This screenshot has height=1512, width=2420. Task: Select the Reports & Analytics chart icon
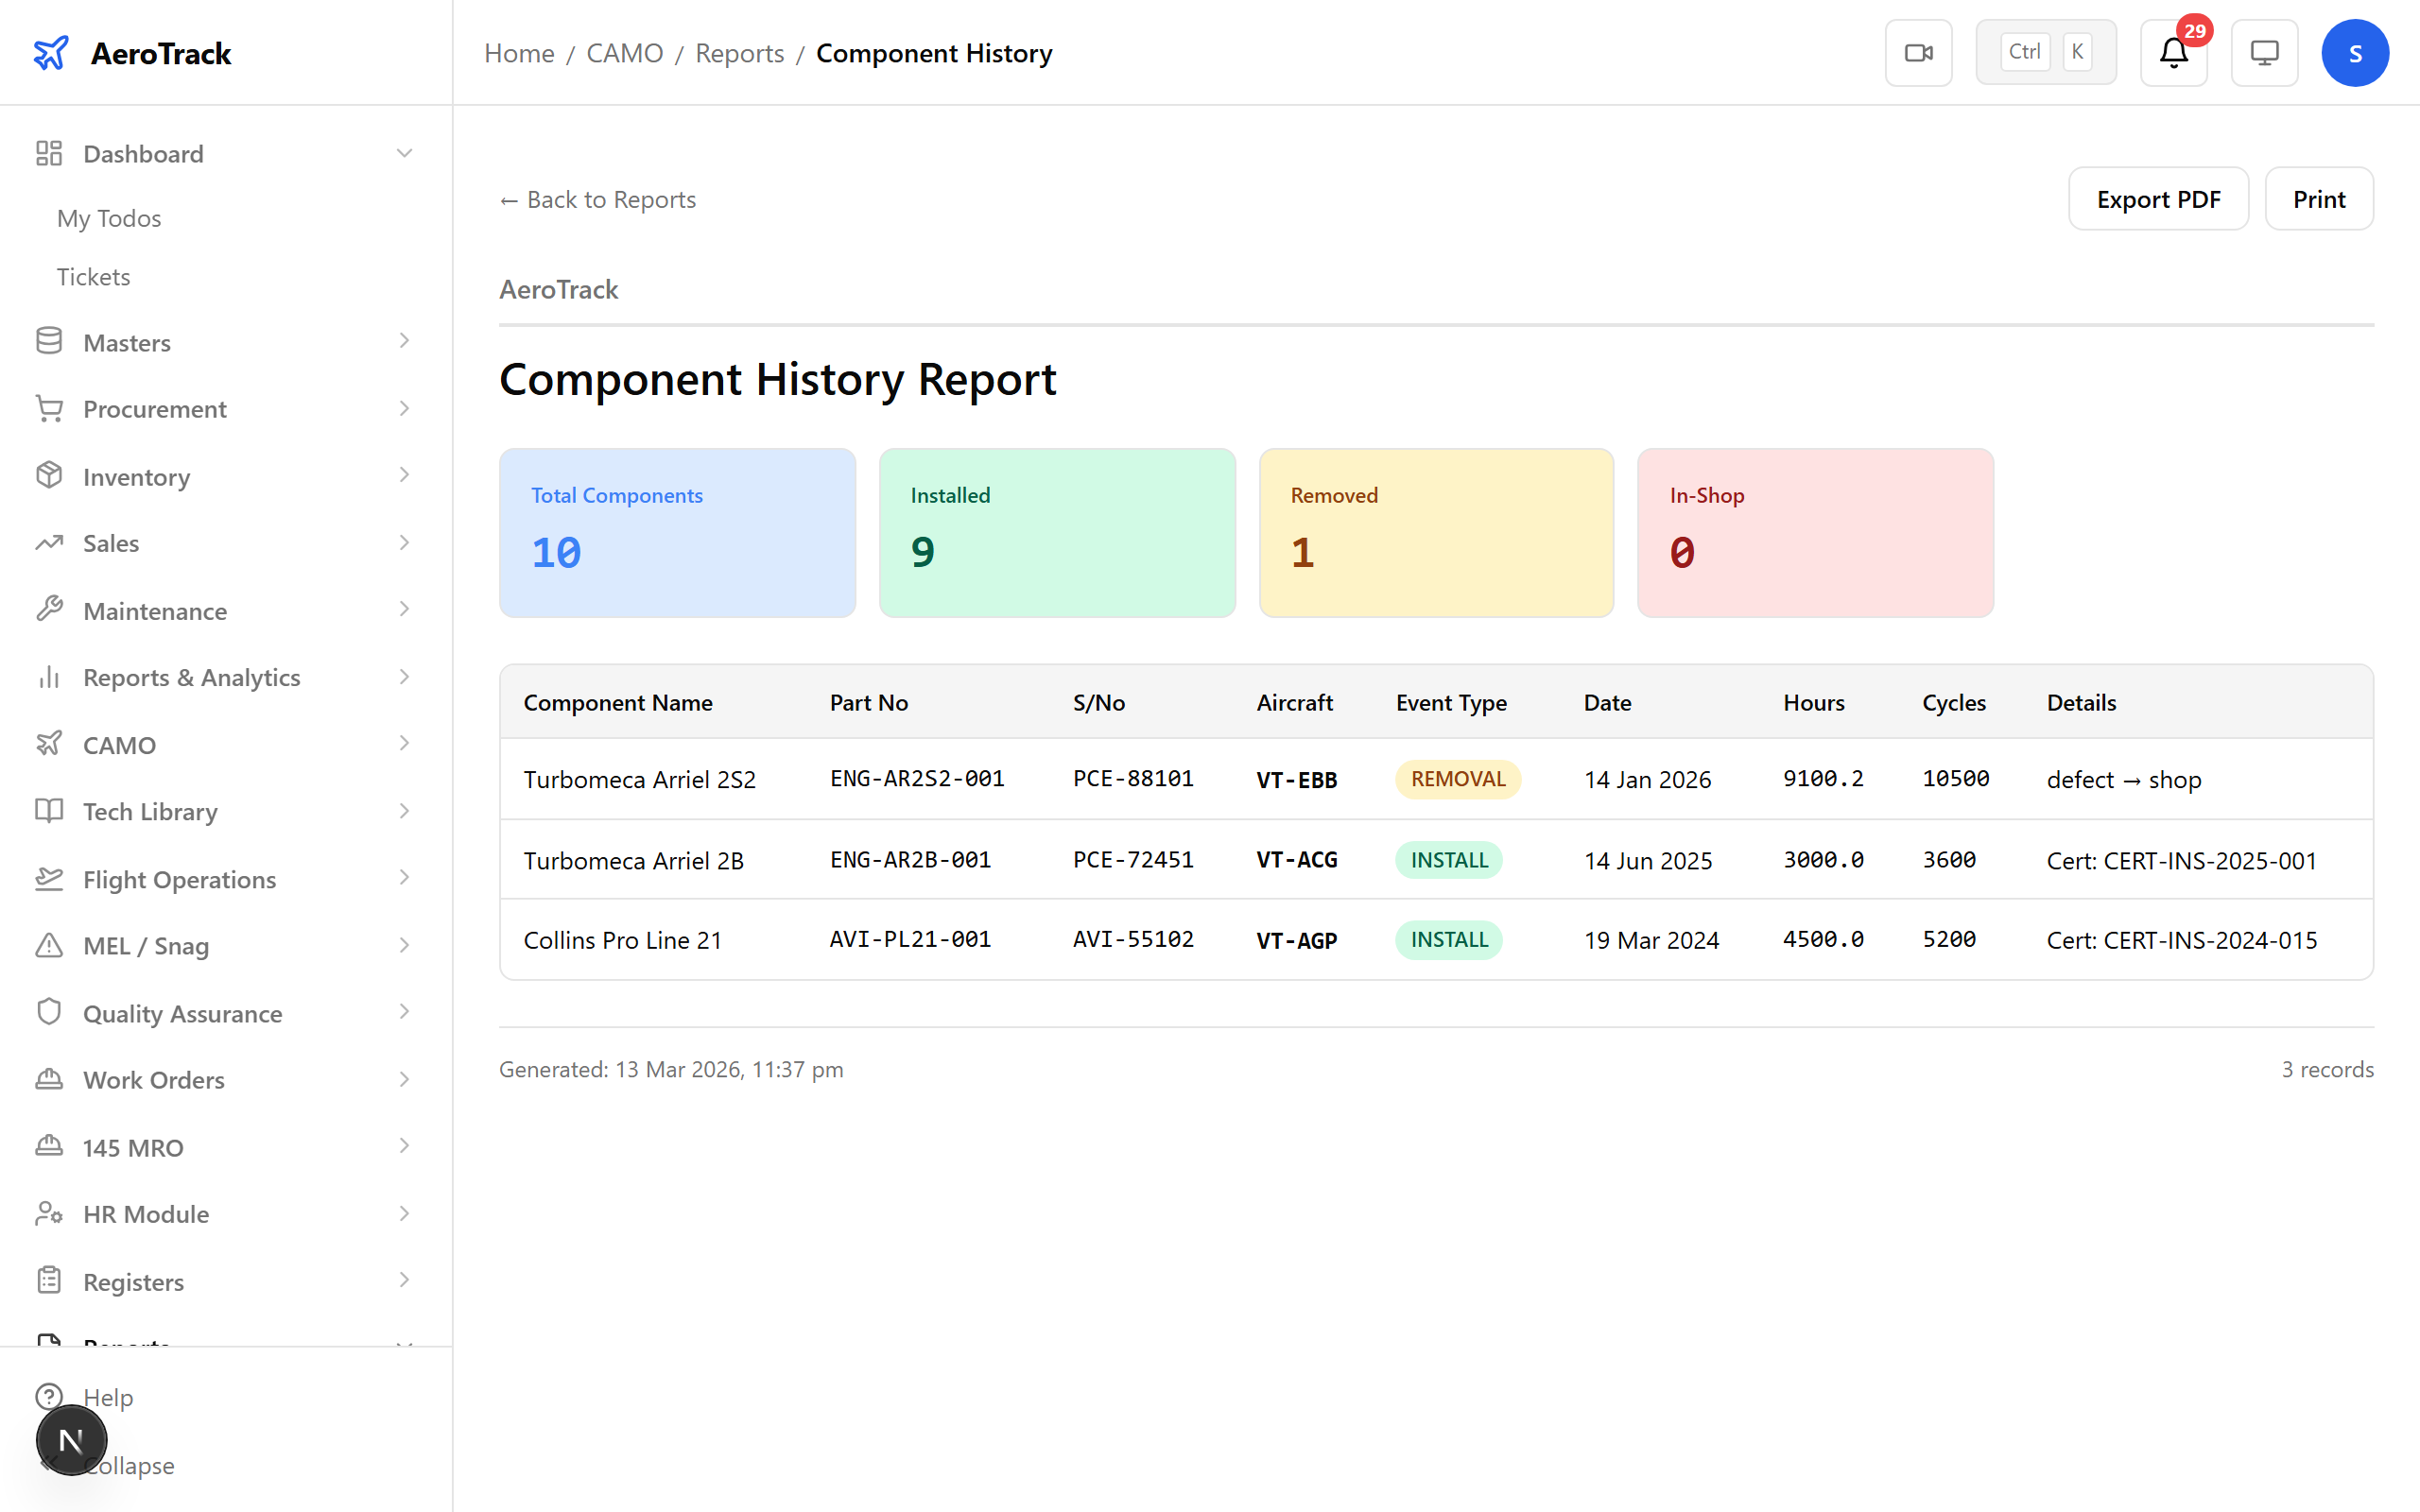(49, 677)
